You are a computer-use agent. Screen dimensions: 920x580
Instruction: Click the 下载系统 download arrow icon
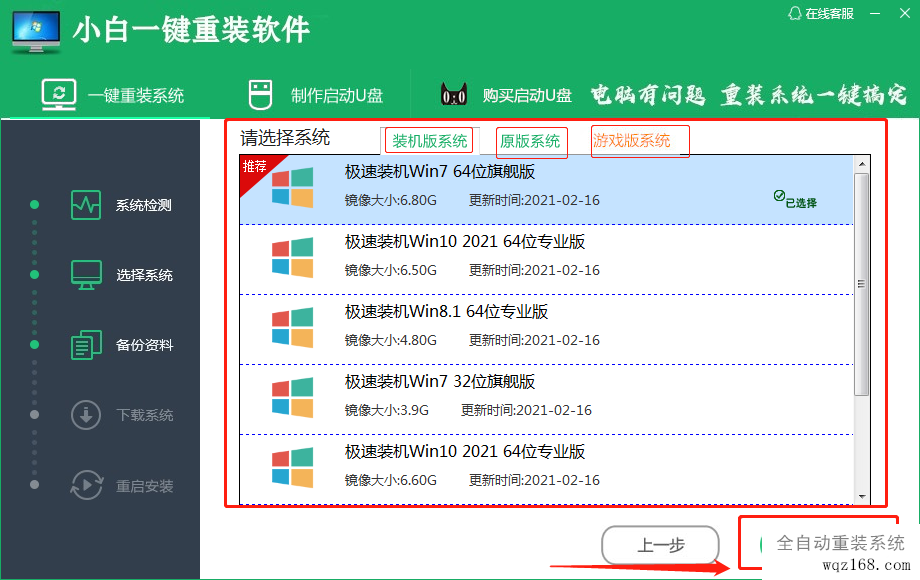tap(86, 415)
